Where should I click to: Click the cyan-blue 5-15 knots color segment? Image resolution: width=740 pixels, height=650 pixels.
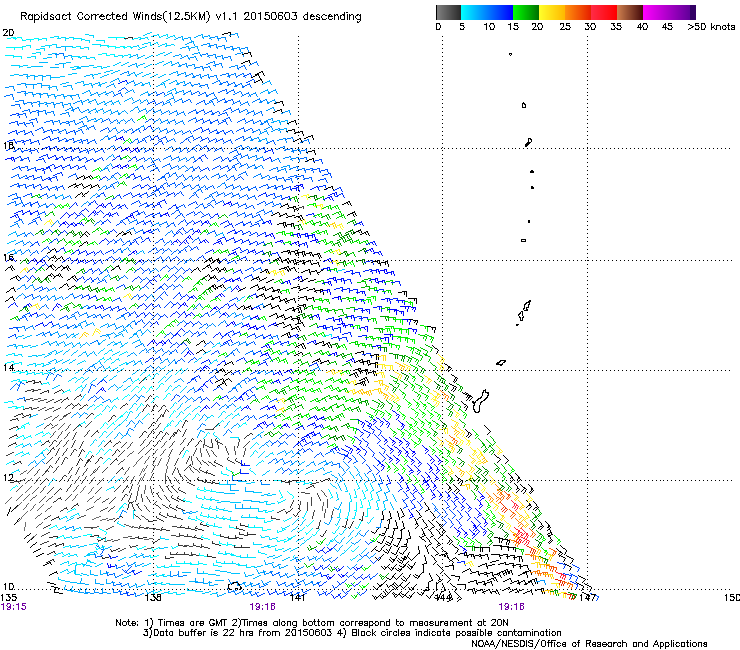pos(487,12)
